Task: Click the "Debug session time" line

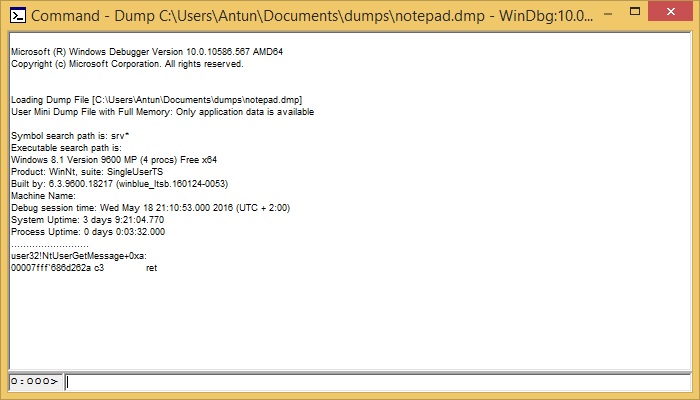Action: [150, 208]
